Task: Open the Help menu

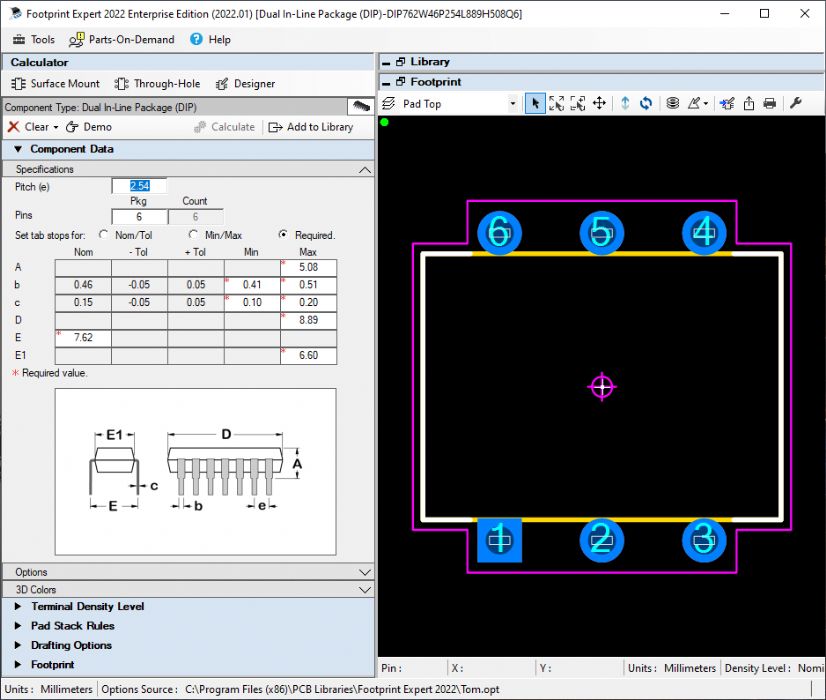Action: coord(211,40)
